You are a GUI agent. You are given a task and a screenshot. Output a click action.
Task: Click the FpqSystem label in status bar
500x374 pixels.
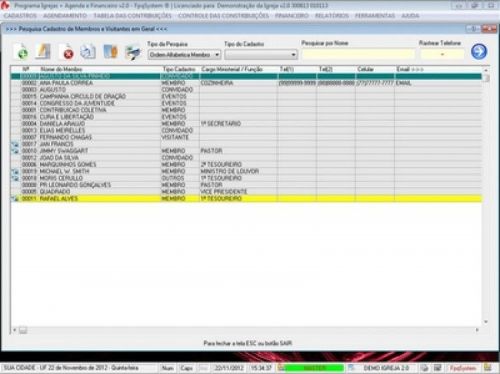tap(463, 368)
